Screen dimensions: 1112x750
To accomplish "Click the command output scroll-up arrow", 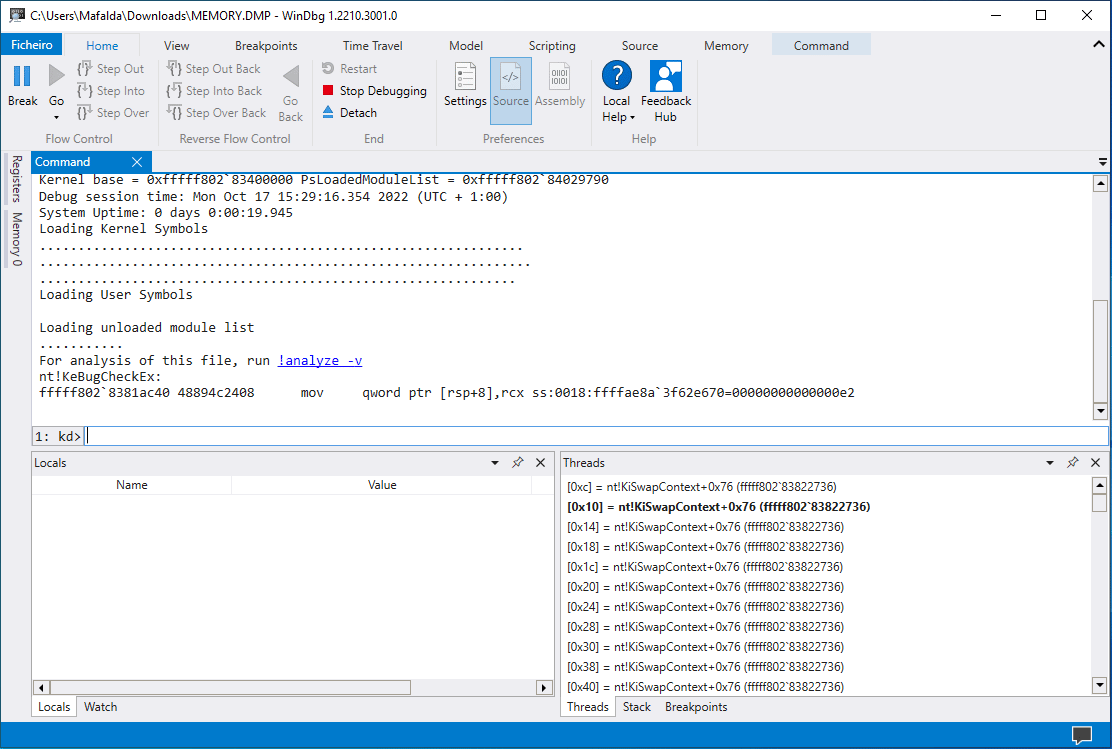I will pyautogui.click(x=1100, y=184).
